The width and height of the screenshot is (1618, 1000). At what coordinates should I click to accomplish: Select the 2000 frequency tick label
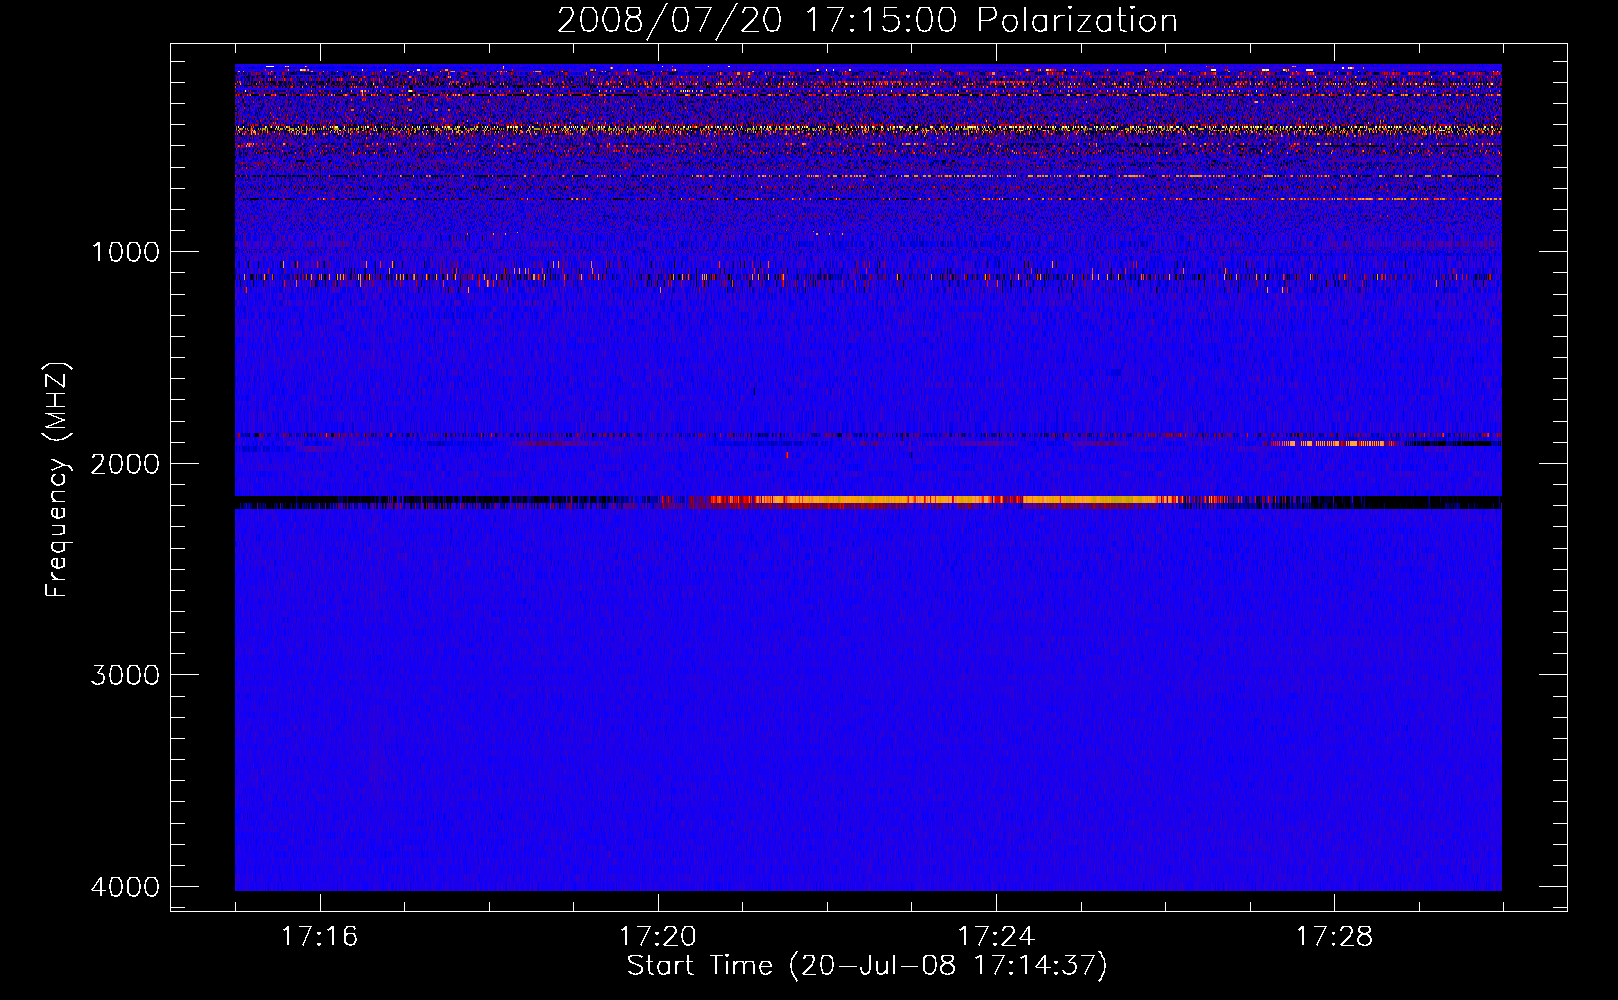125,463
